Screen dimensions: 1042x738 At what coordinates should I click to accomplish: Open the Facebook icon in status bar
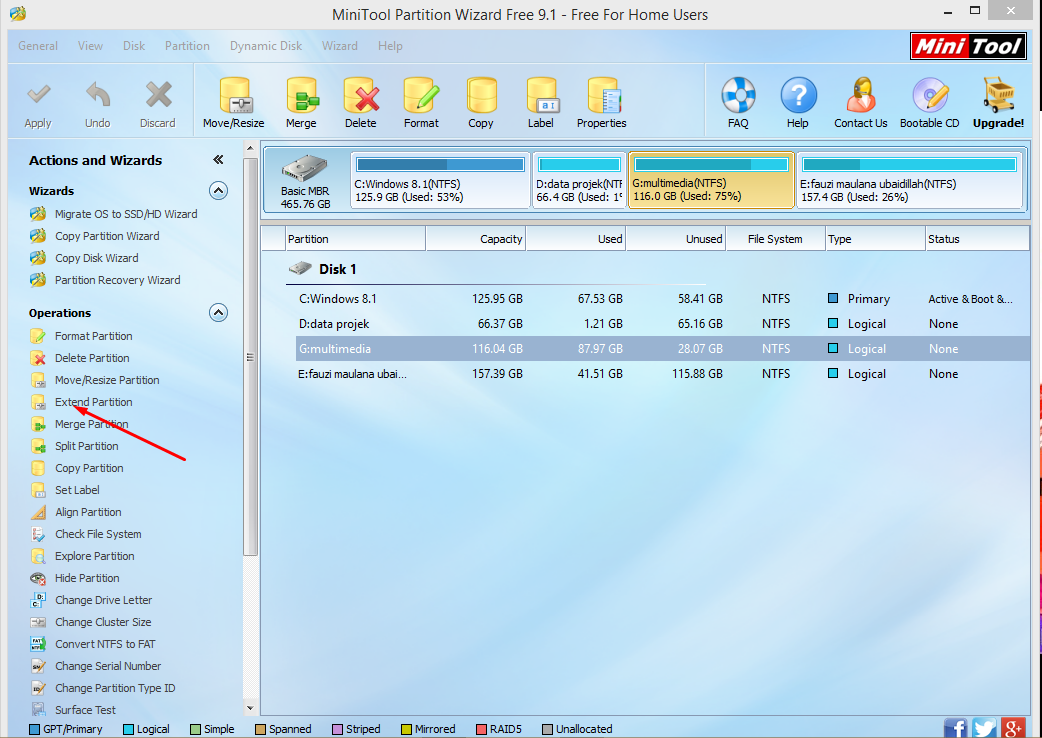[x=956, y=728]
